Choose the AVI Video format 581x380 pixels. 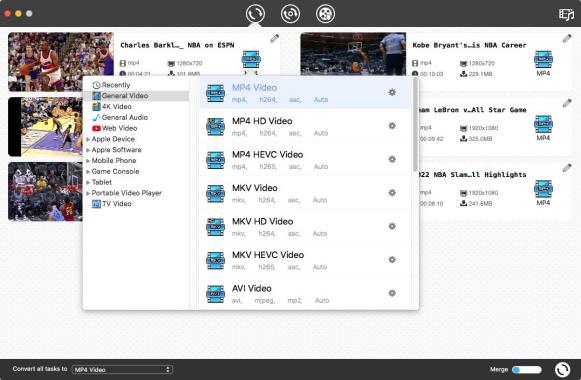tap(305, 293)
